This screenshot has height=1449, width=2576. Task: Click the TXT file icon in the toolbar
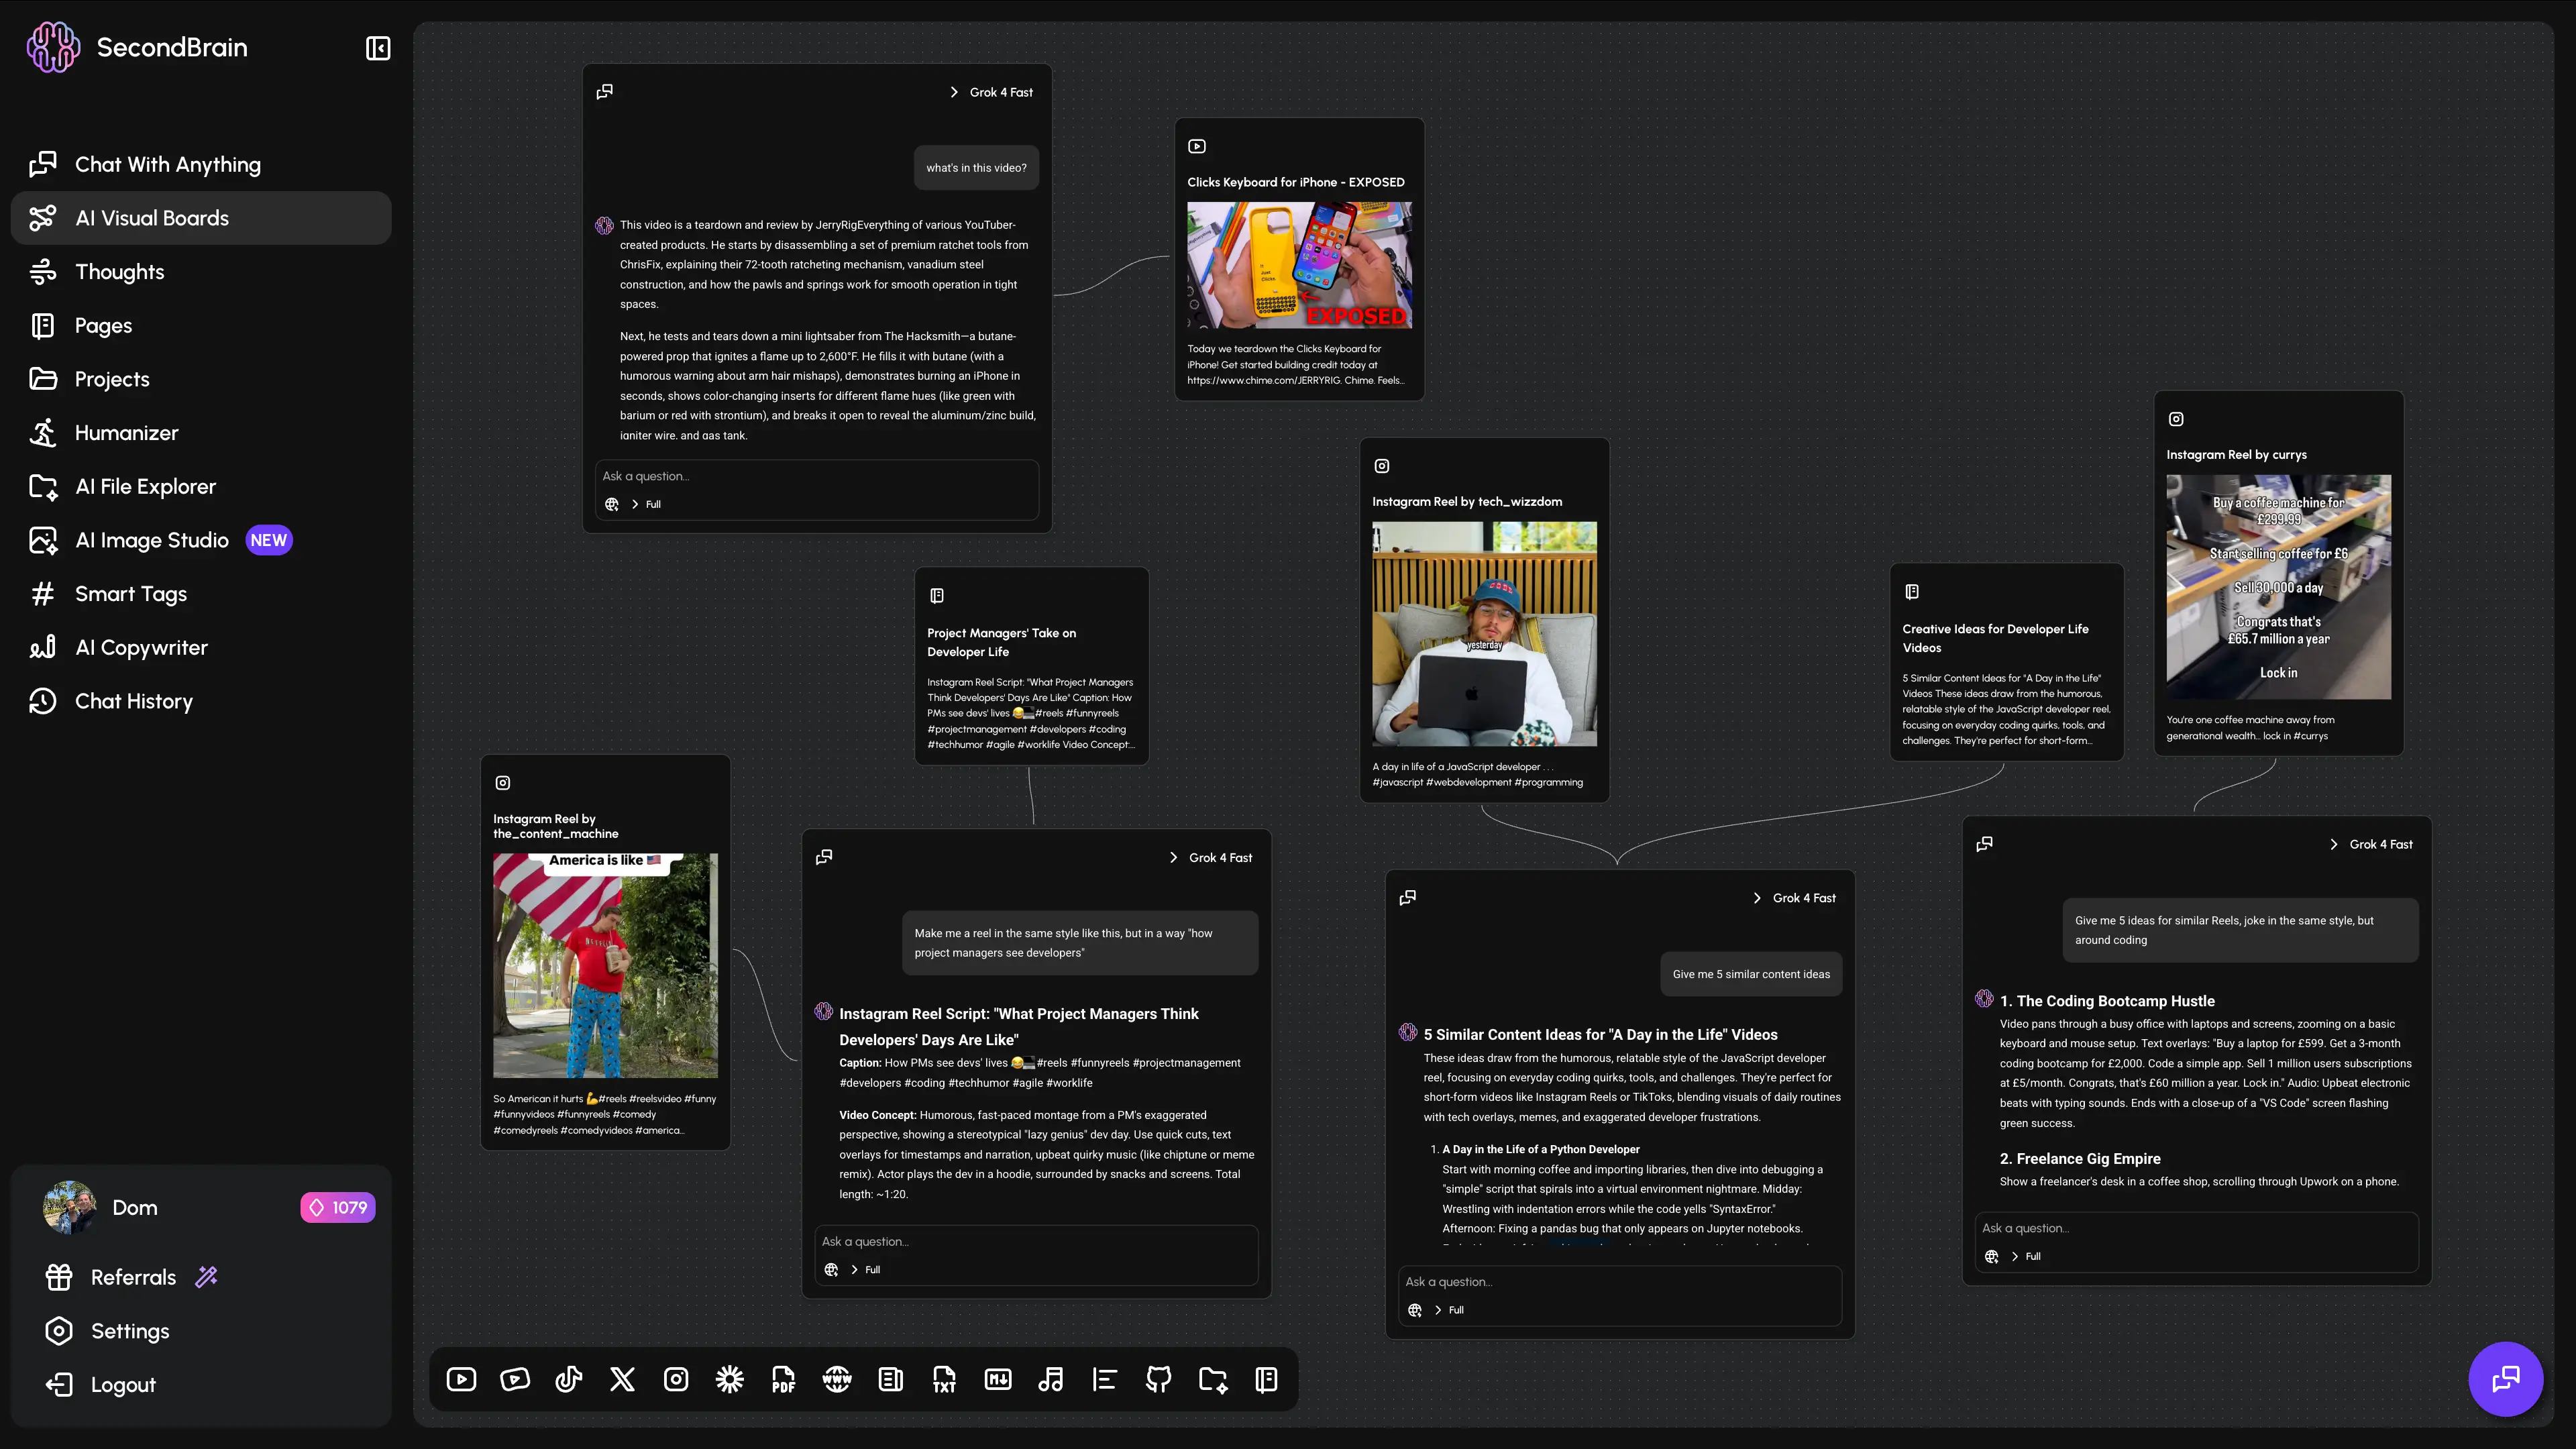944,1380
